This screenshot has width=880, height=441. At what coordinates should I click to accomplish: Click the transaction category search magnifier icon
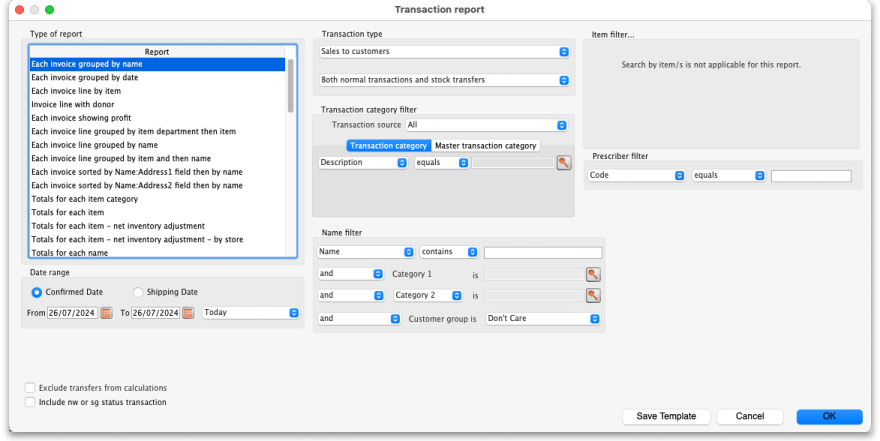pyautogui.click(x=564, y=162)
